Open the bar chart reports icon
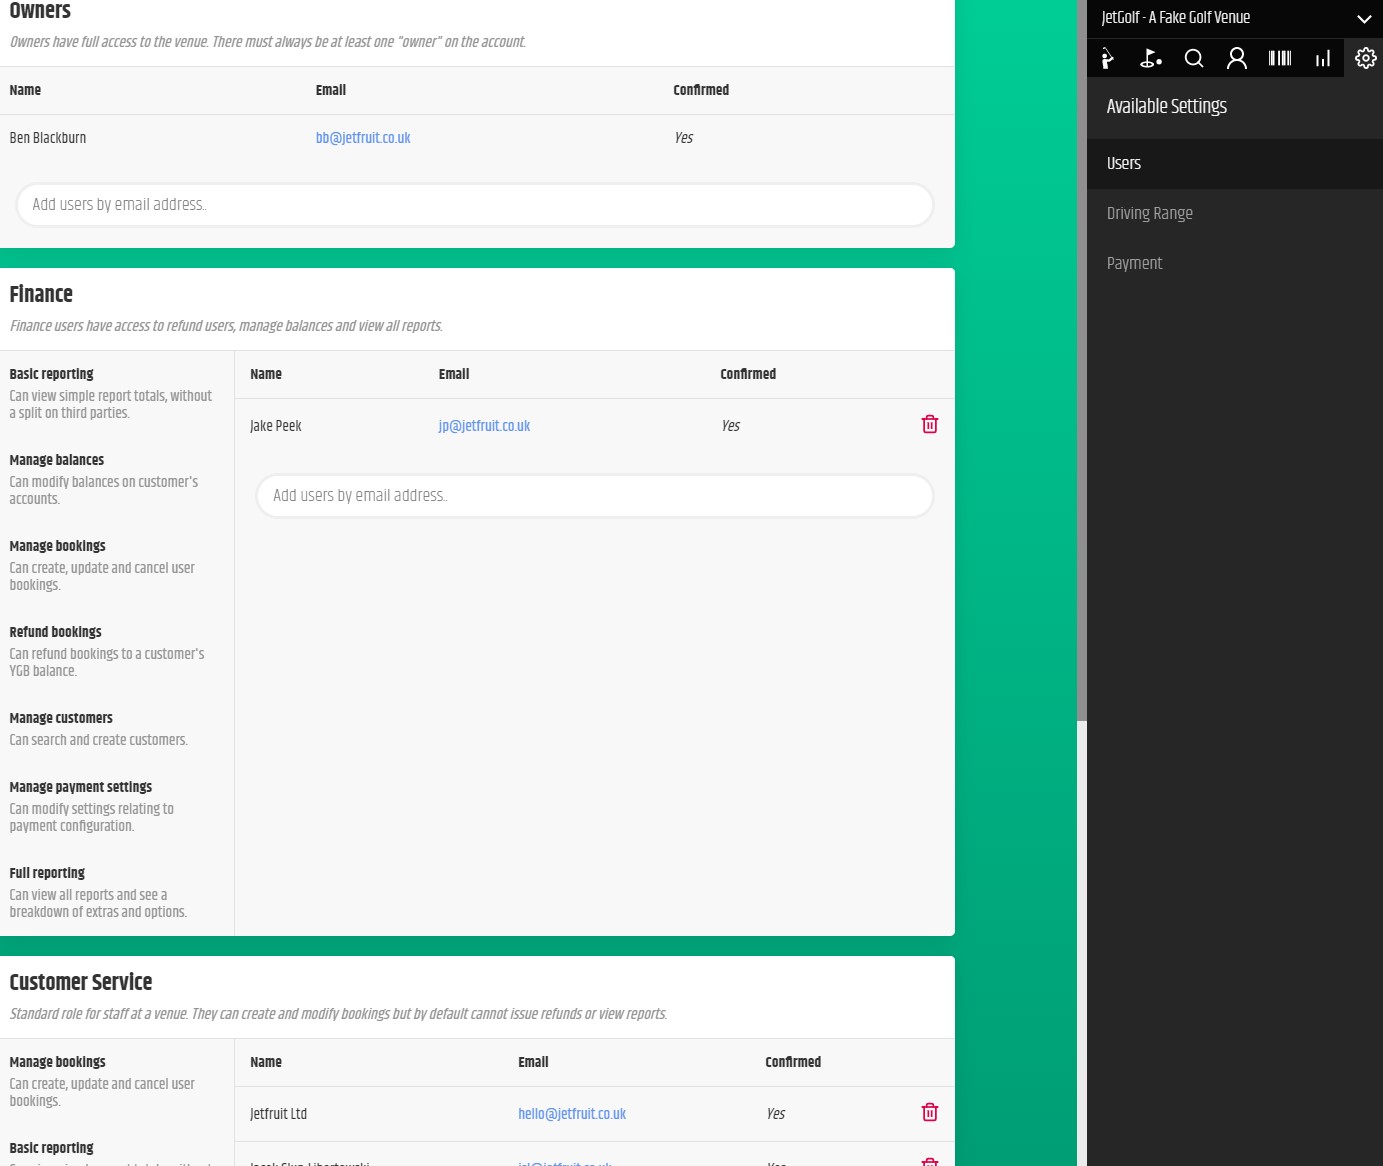 [1323, 58]
